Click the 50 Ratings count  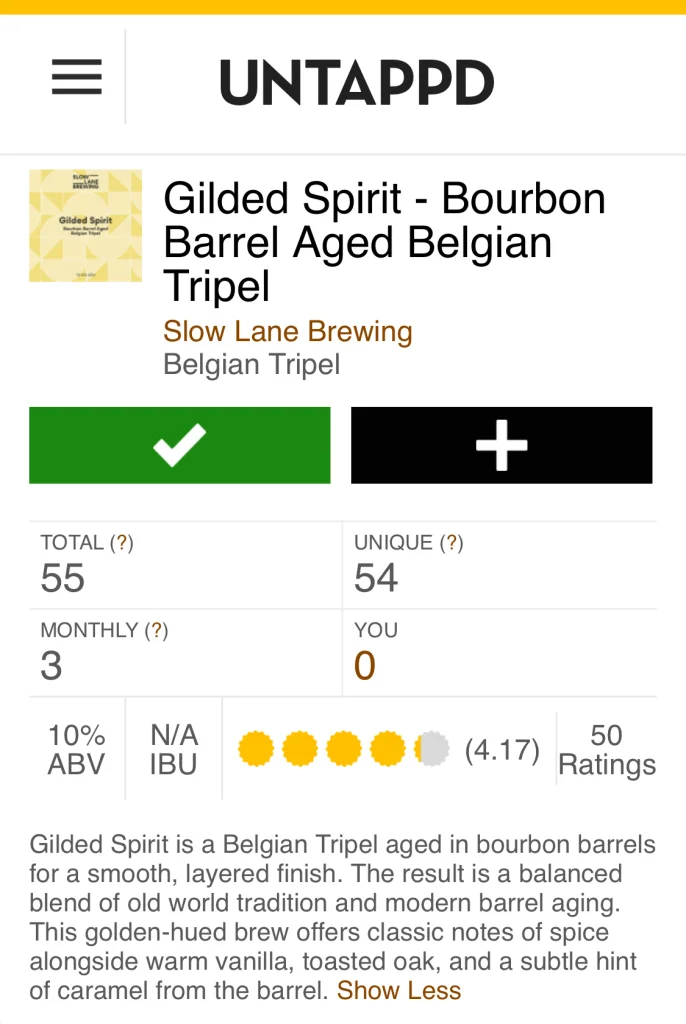pos(606,750)
